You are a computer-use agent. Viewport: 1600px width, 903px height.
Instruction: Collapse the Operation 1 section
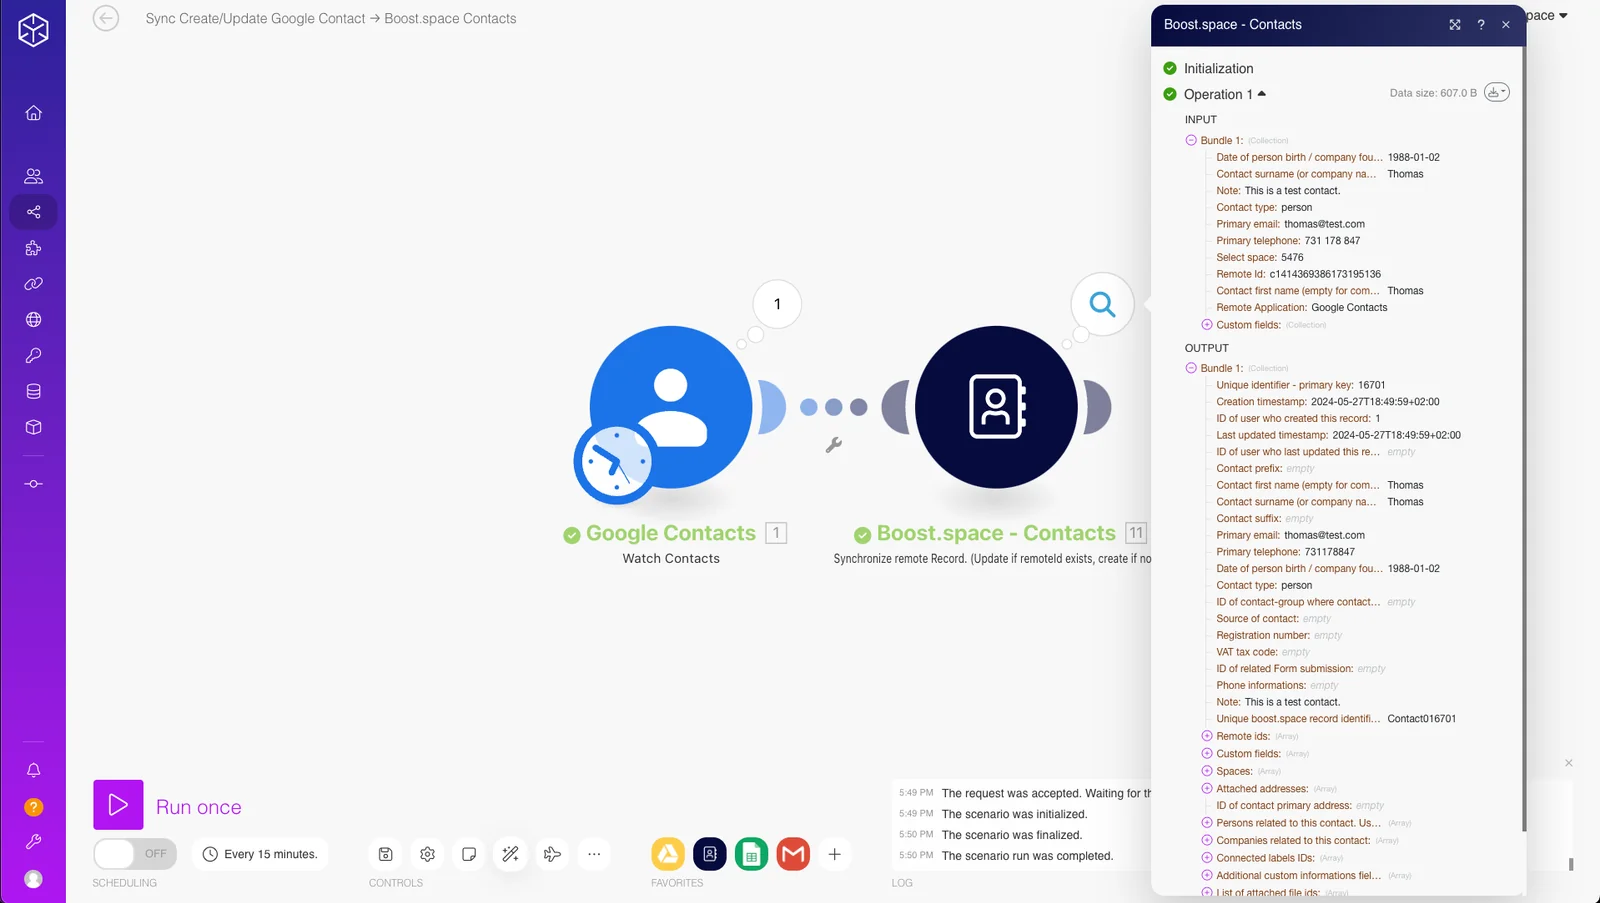pyautogui.click(x=1224, y=94)
